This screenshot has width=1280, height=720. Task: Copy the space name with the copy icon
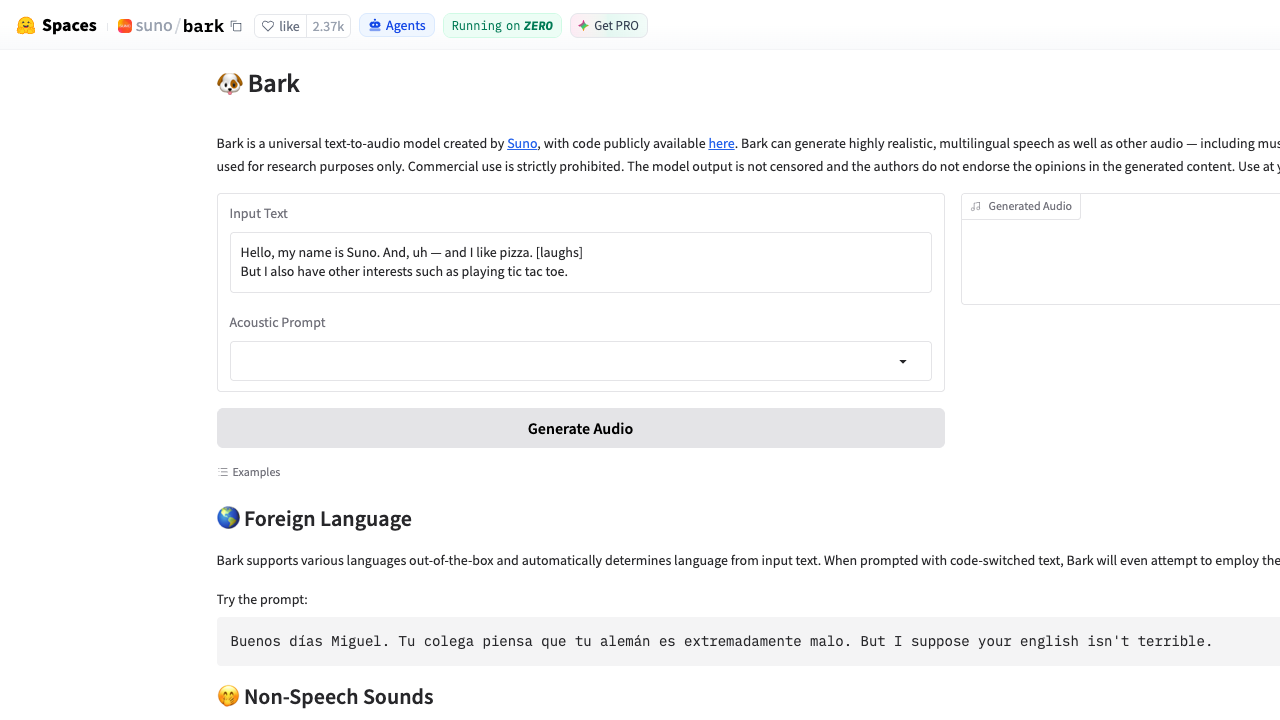click(x=236, y=26)
